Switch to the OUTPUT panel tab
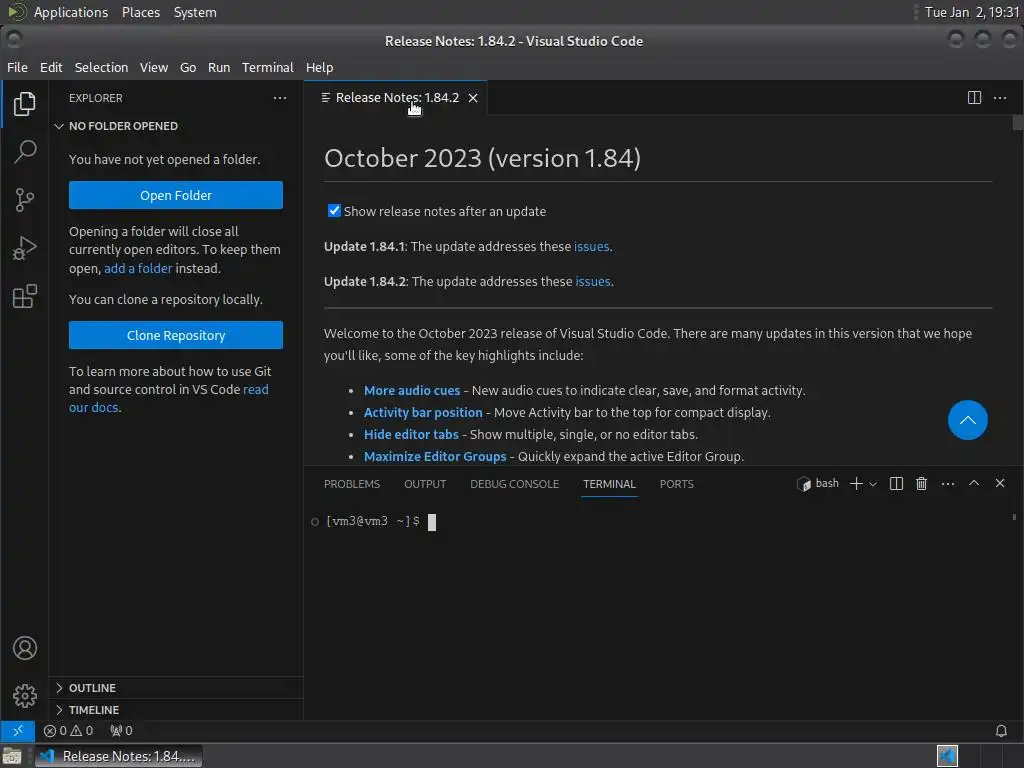 click(424, 484)
